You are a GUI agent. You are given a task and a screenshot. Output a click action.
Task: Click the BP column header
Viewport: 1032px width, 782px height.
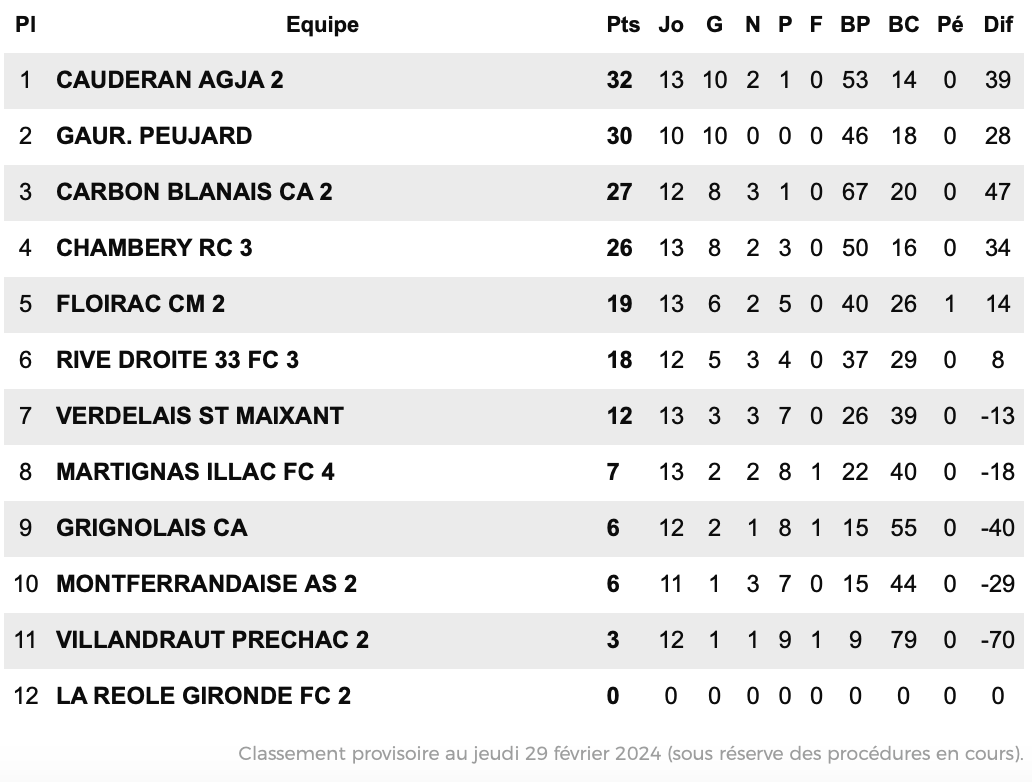855,24
